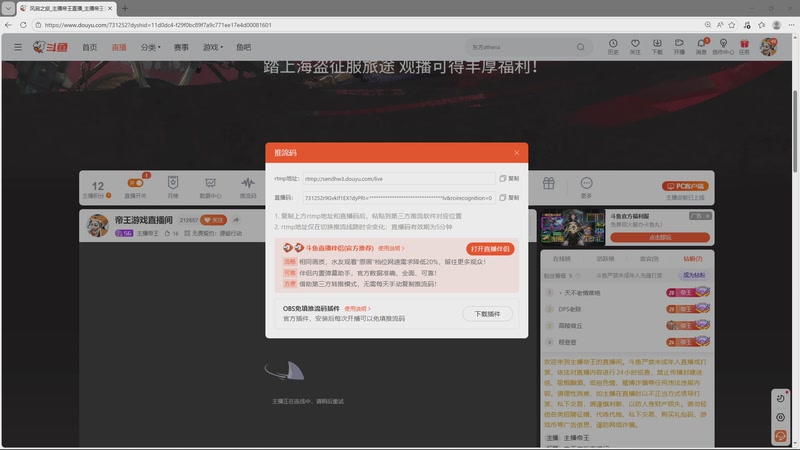Screen dimensions: 800x450
Task: Toggle the 直播开关 live switch
Action: tap(136, 183)
